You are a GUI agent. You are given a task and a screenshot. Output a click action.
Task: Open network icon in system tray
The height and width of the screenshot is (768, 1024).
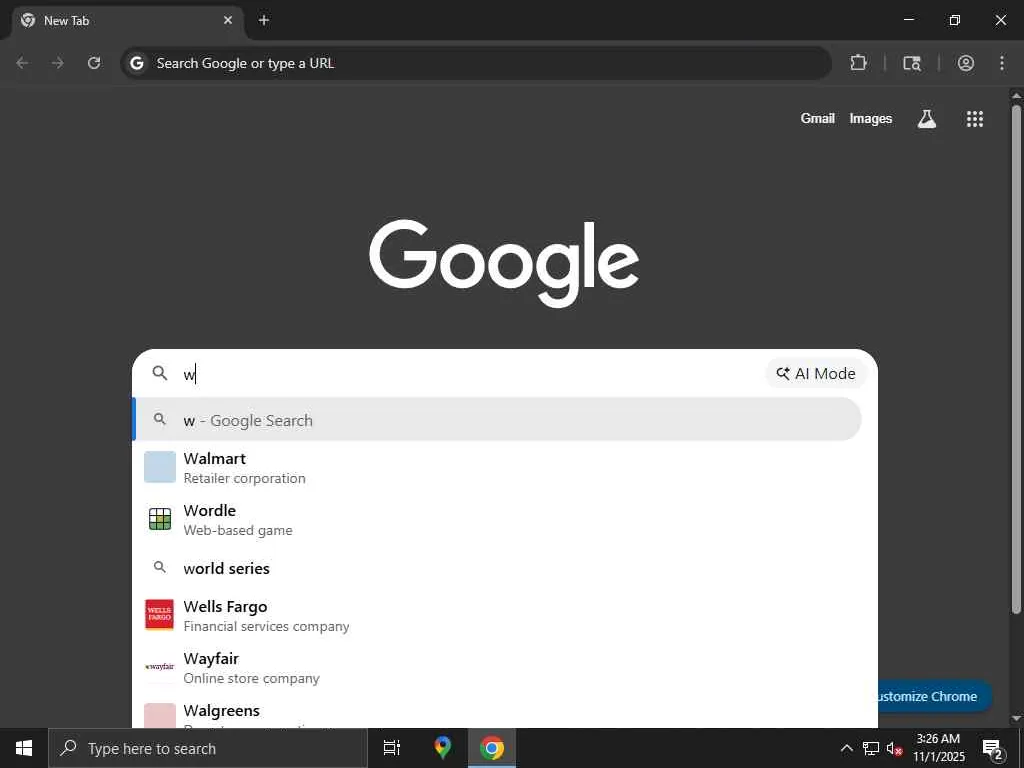click(x=871, y=748)
